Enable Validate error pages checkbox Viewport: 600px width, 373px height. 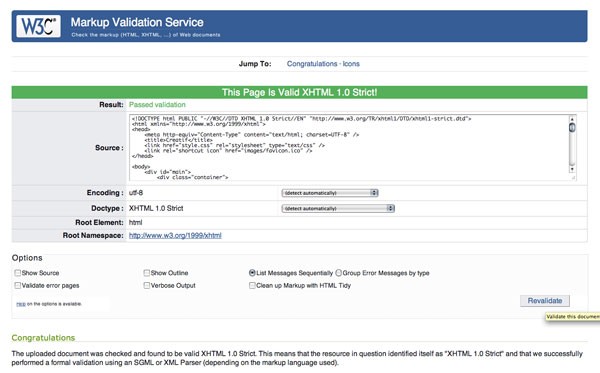click(x=18, y=285)
